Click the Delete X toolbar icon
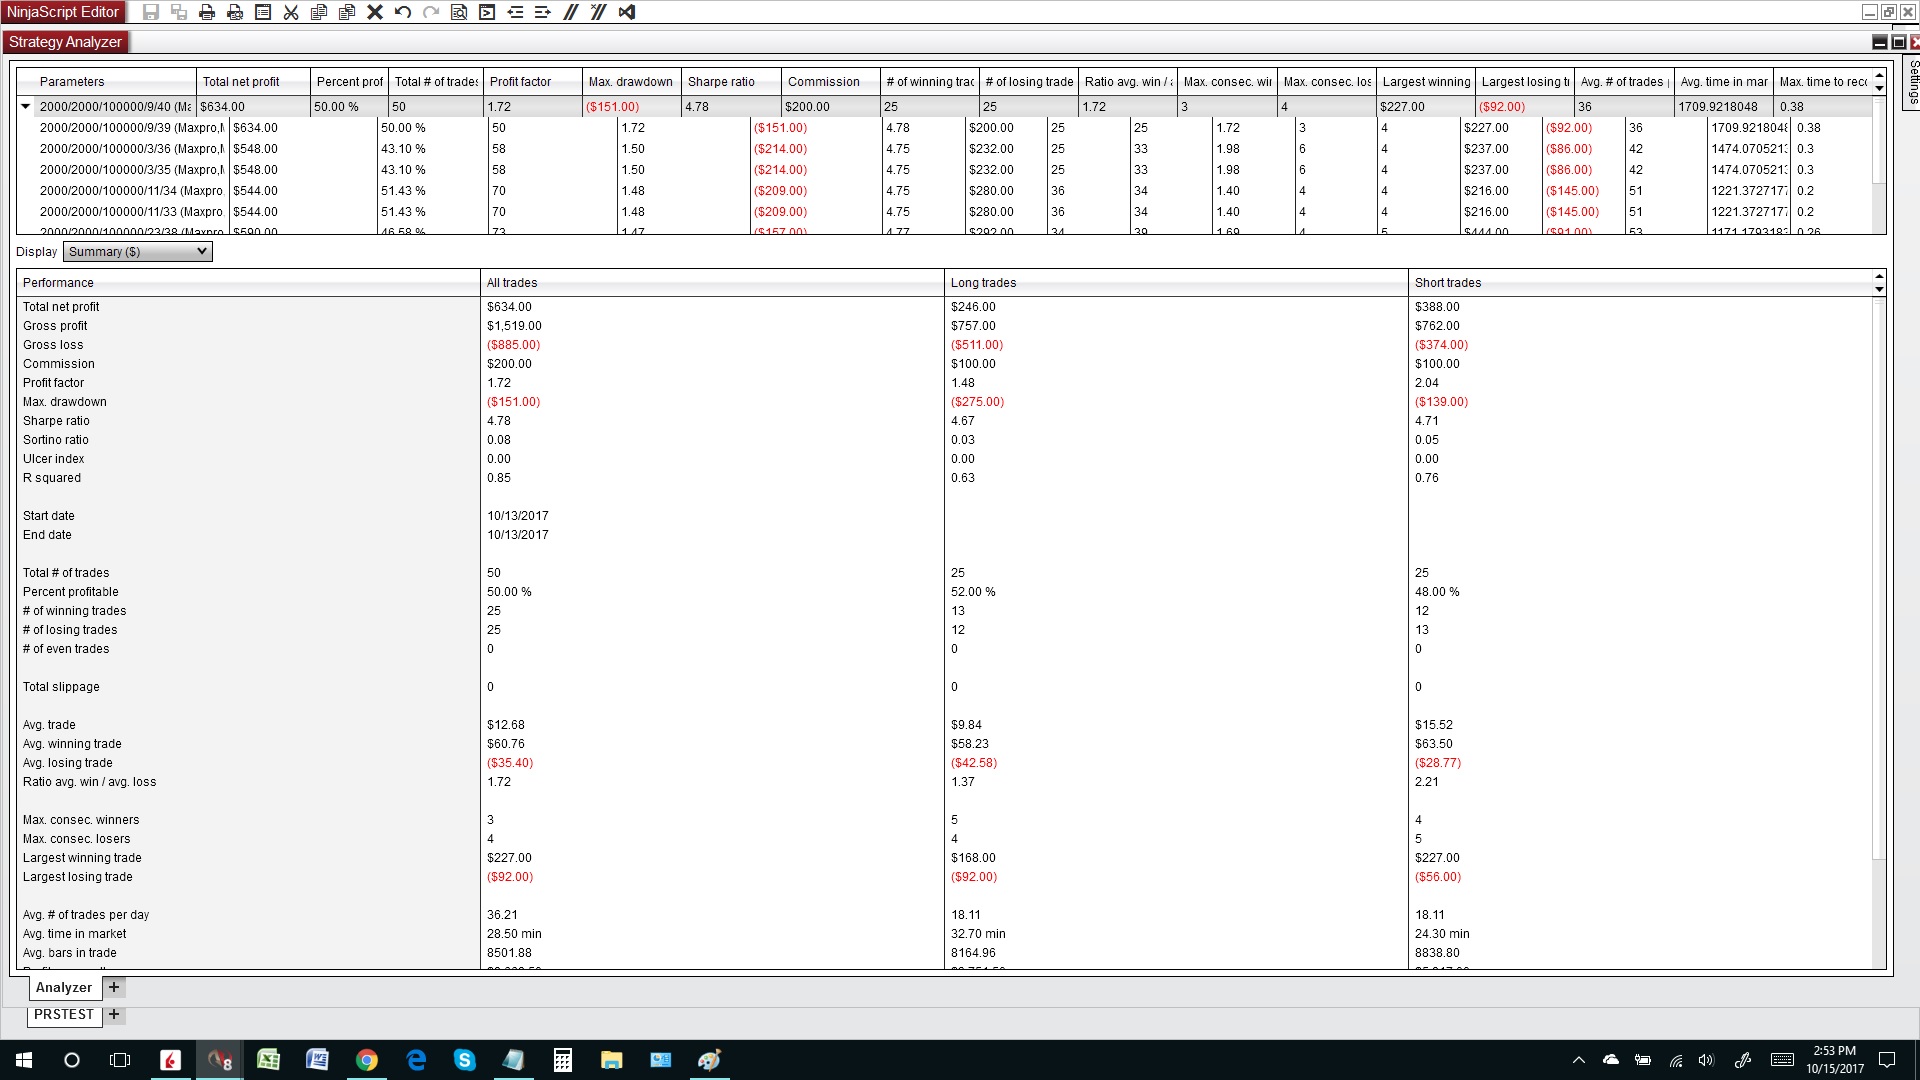Viewport: 1920px width, 1080px height. tap(375, 13)
